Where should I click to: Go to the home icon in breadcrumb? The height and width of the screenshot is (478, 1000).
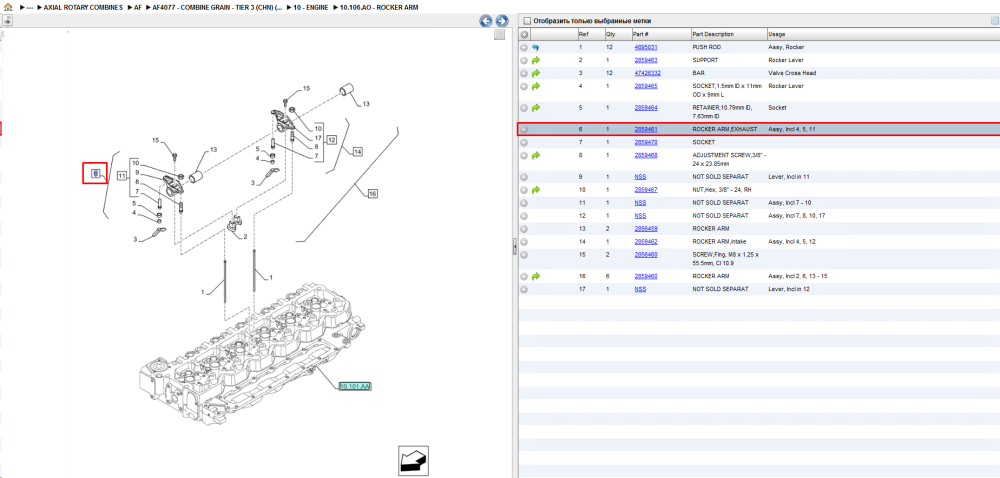pos(7,7)
